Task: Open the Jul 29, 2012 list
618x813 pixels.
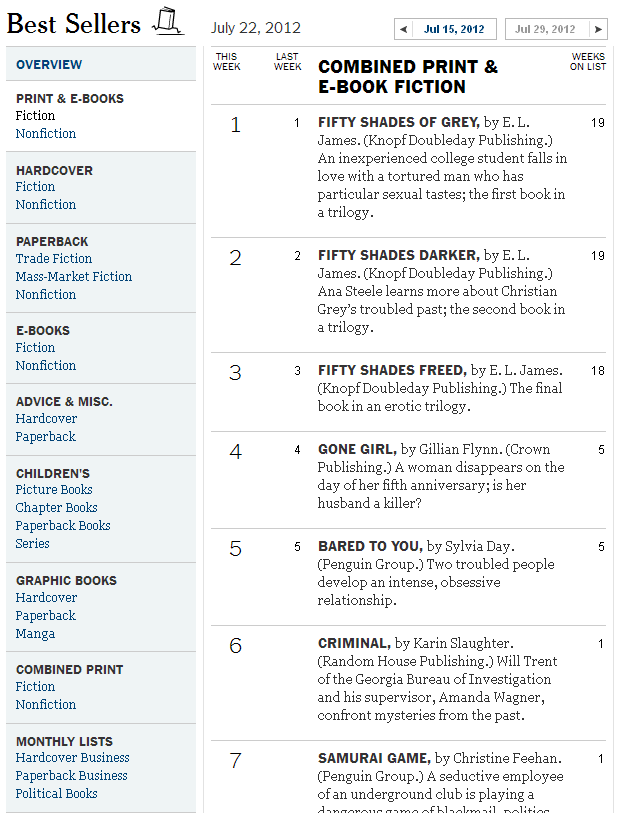Action: click(x=545, y=30)
